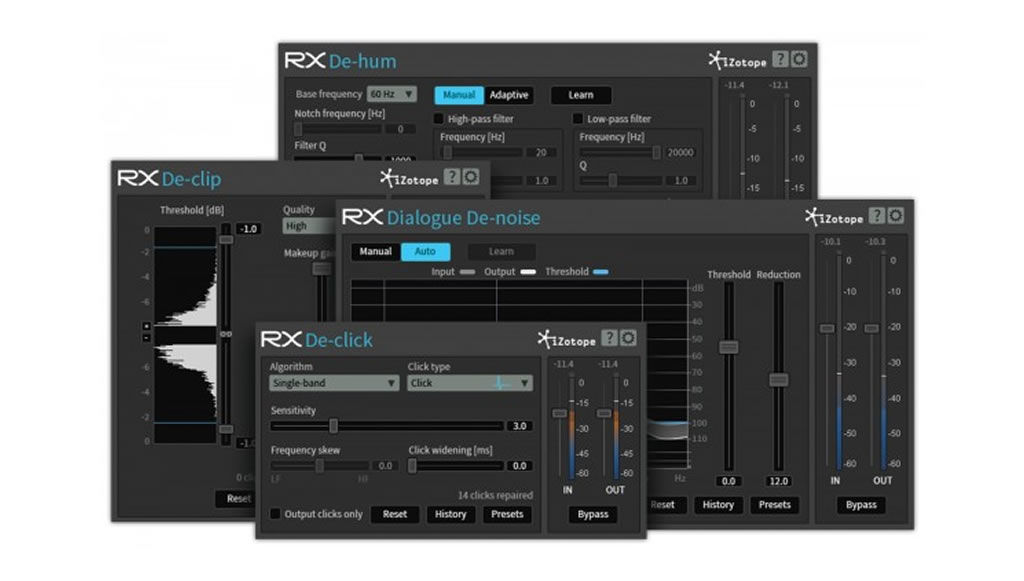Click Low-pass Frequency slider in De-hum
This screenshot has width=1024, height=581.
pos(656,153)
